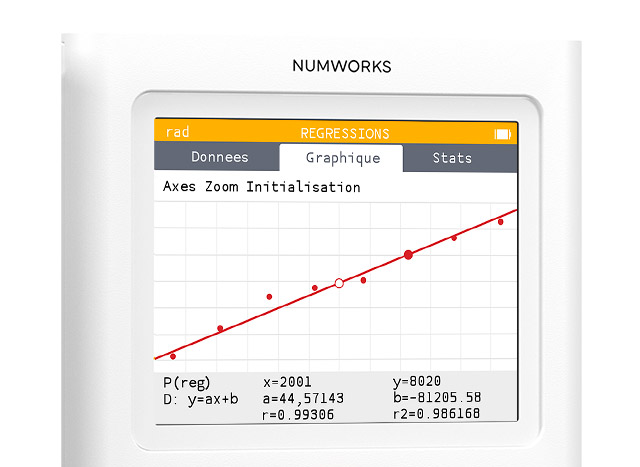
Task: Click the NUMWORKS brand logo
Action: [342, 66]
